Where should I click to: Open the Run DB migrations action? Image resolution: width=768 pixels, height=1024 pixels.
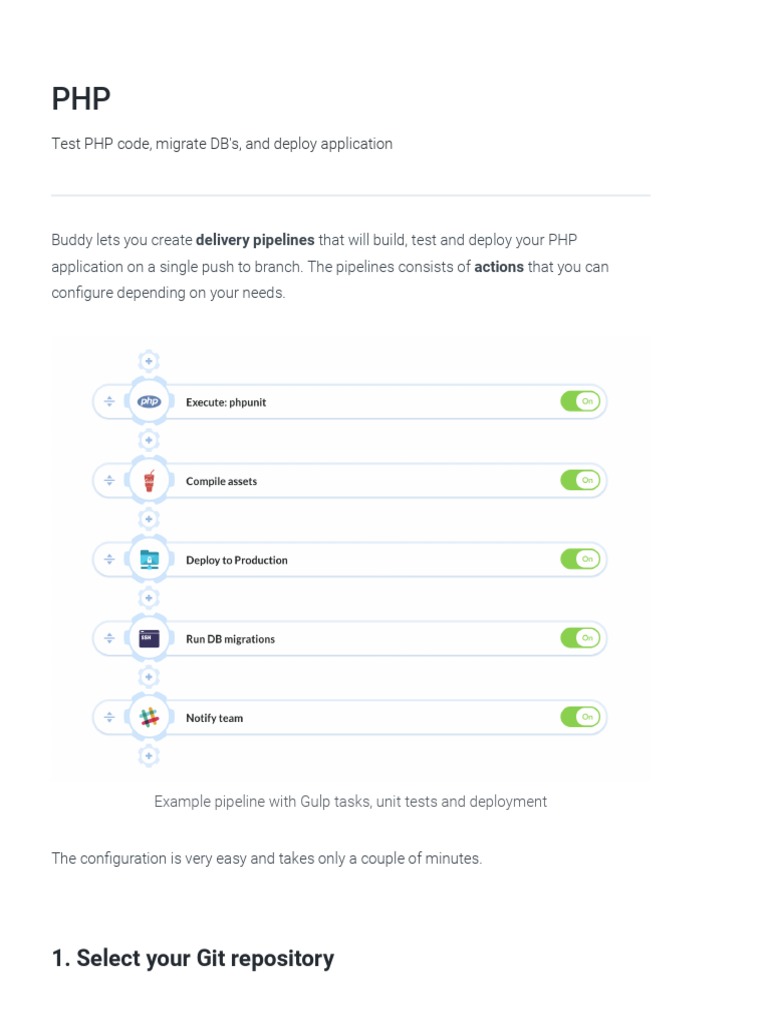click(230, 639)
